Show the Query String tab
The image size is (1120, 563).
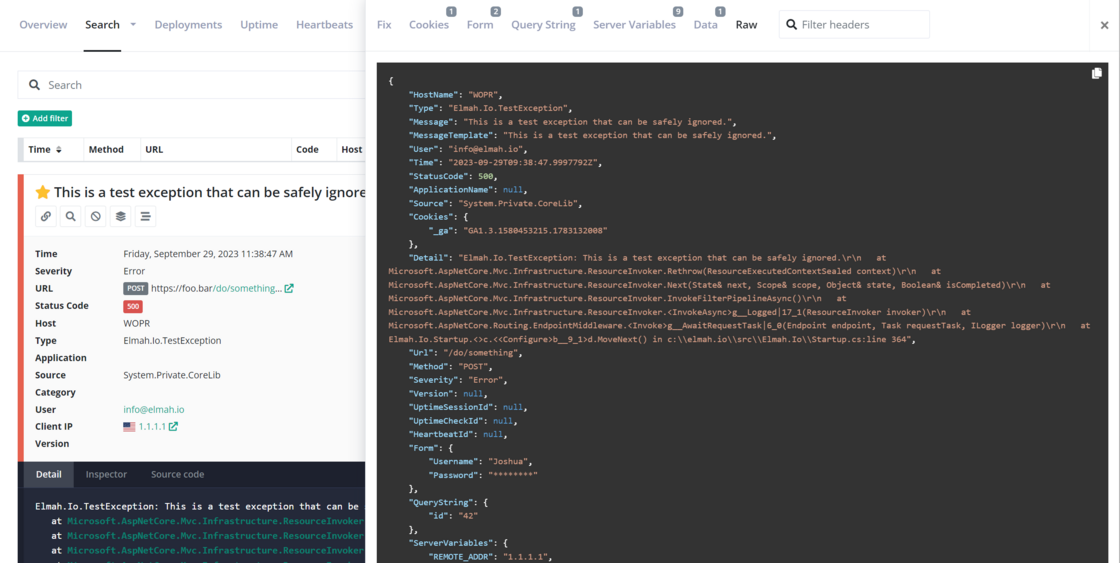pos(543,24)
